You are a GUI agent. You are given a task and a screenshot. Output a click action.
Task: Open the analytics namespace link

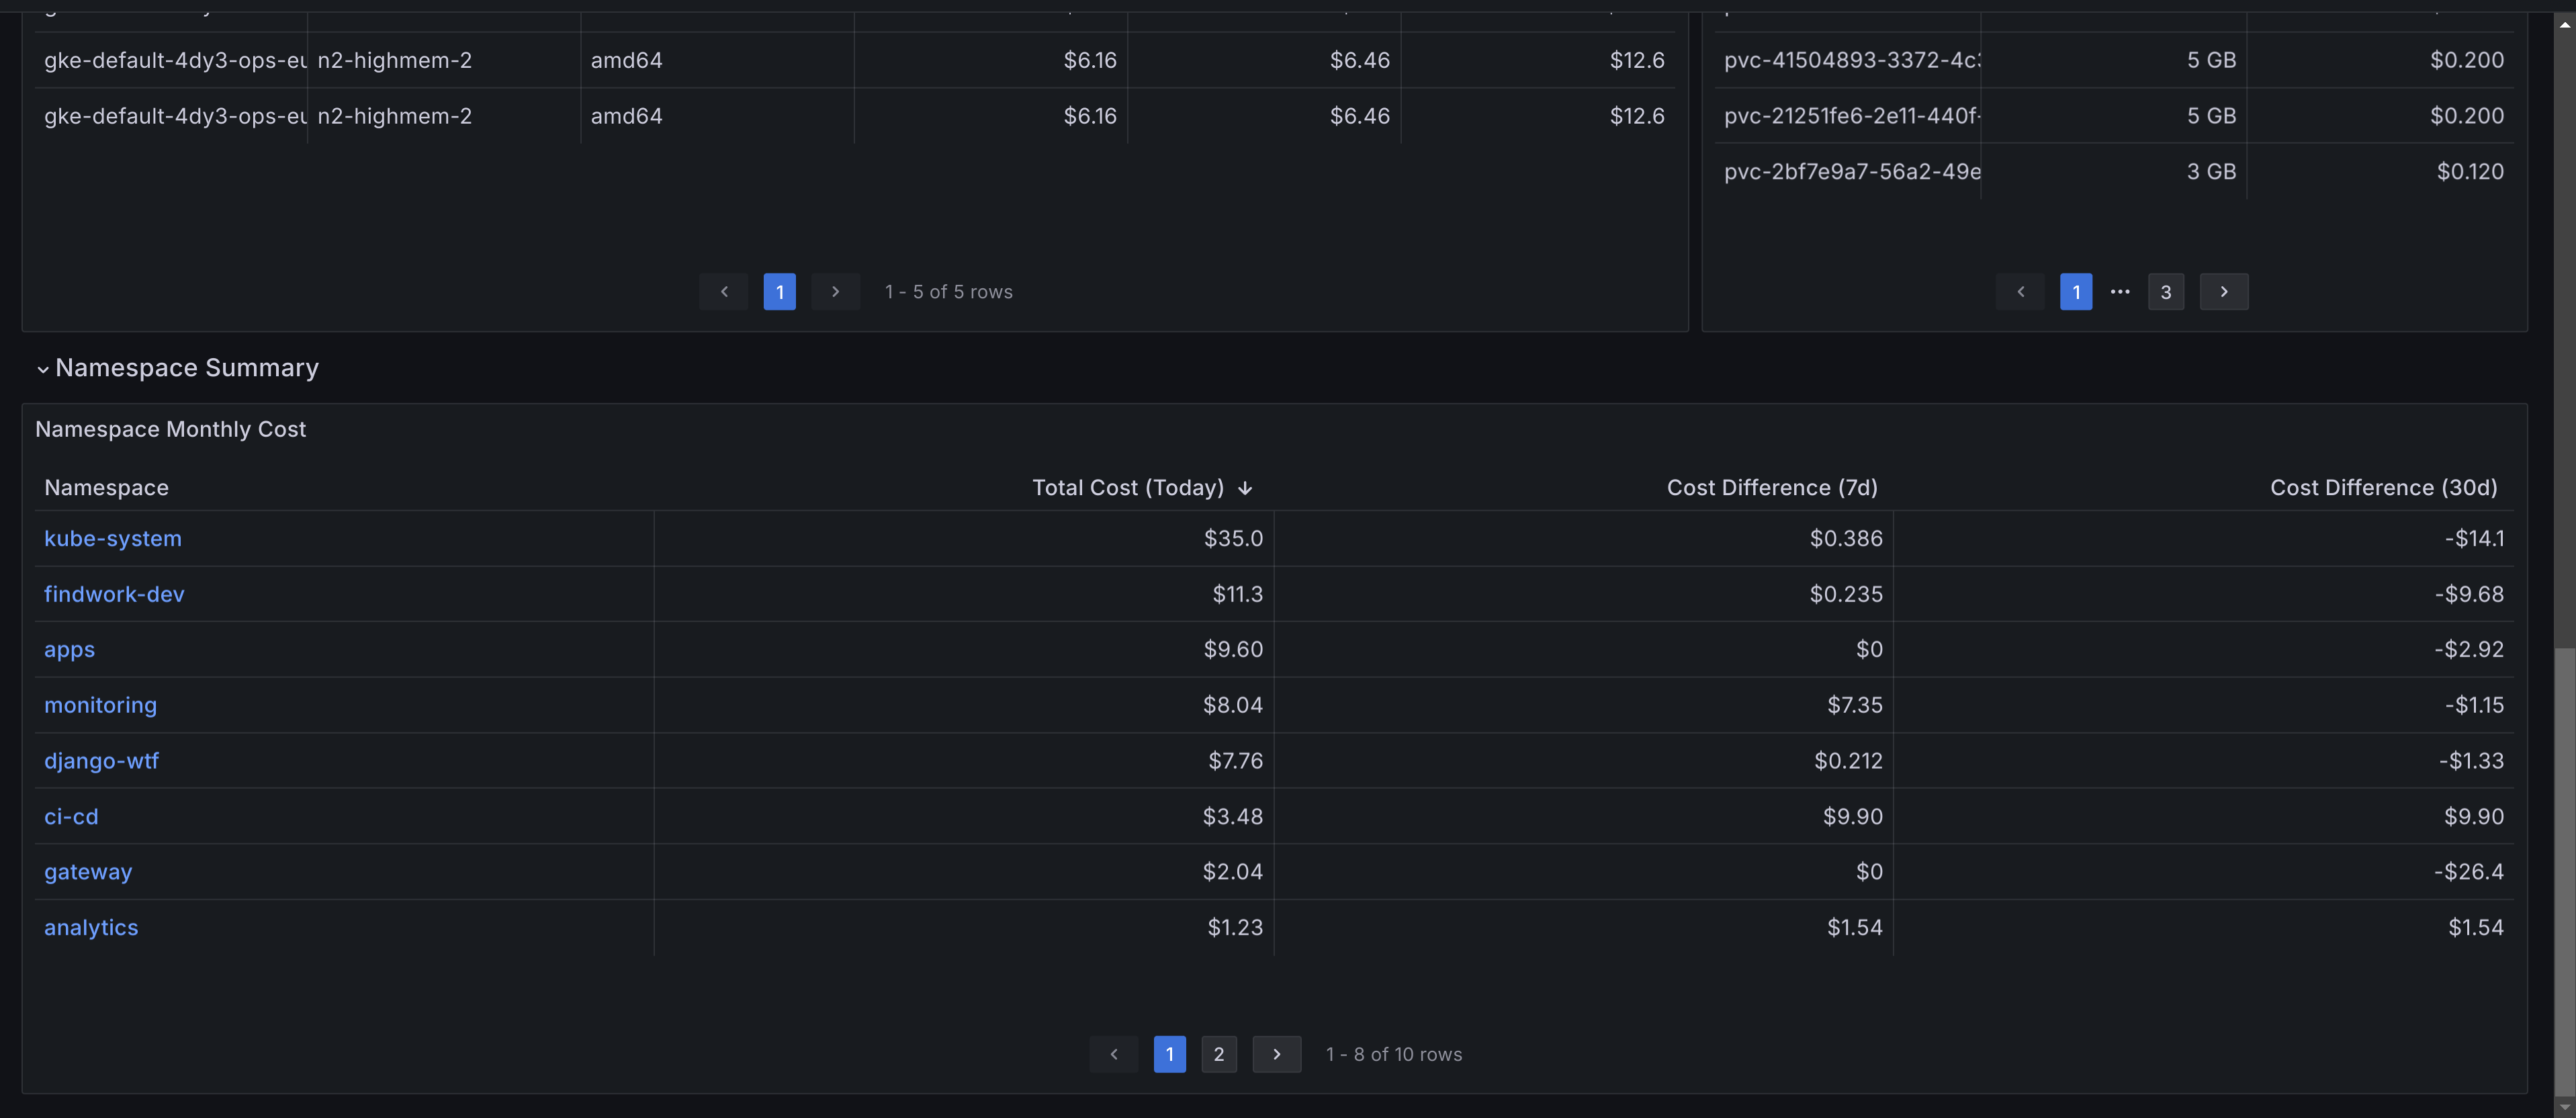click(91, 927)
